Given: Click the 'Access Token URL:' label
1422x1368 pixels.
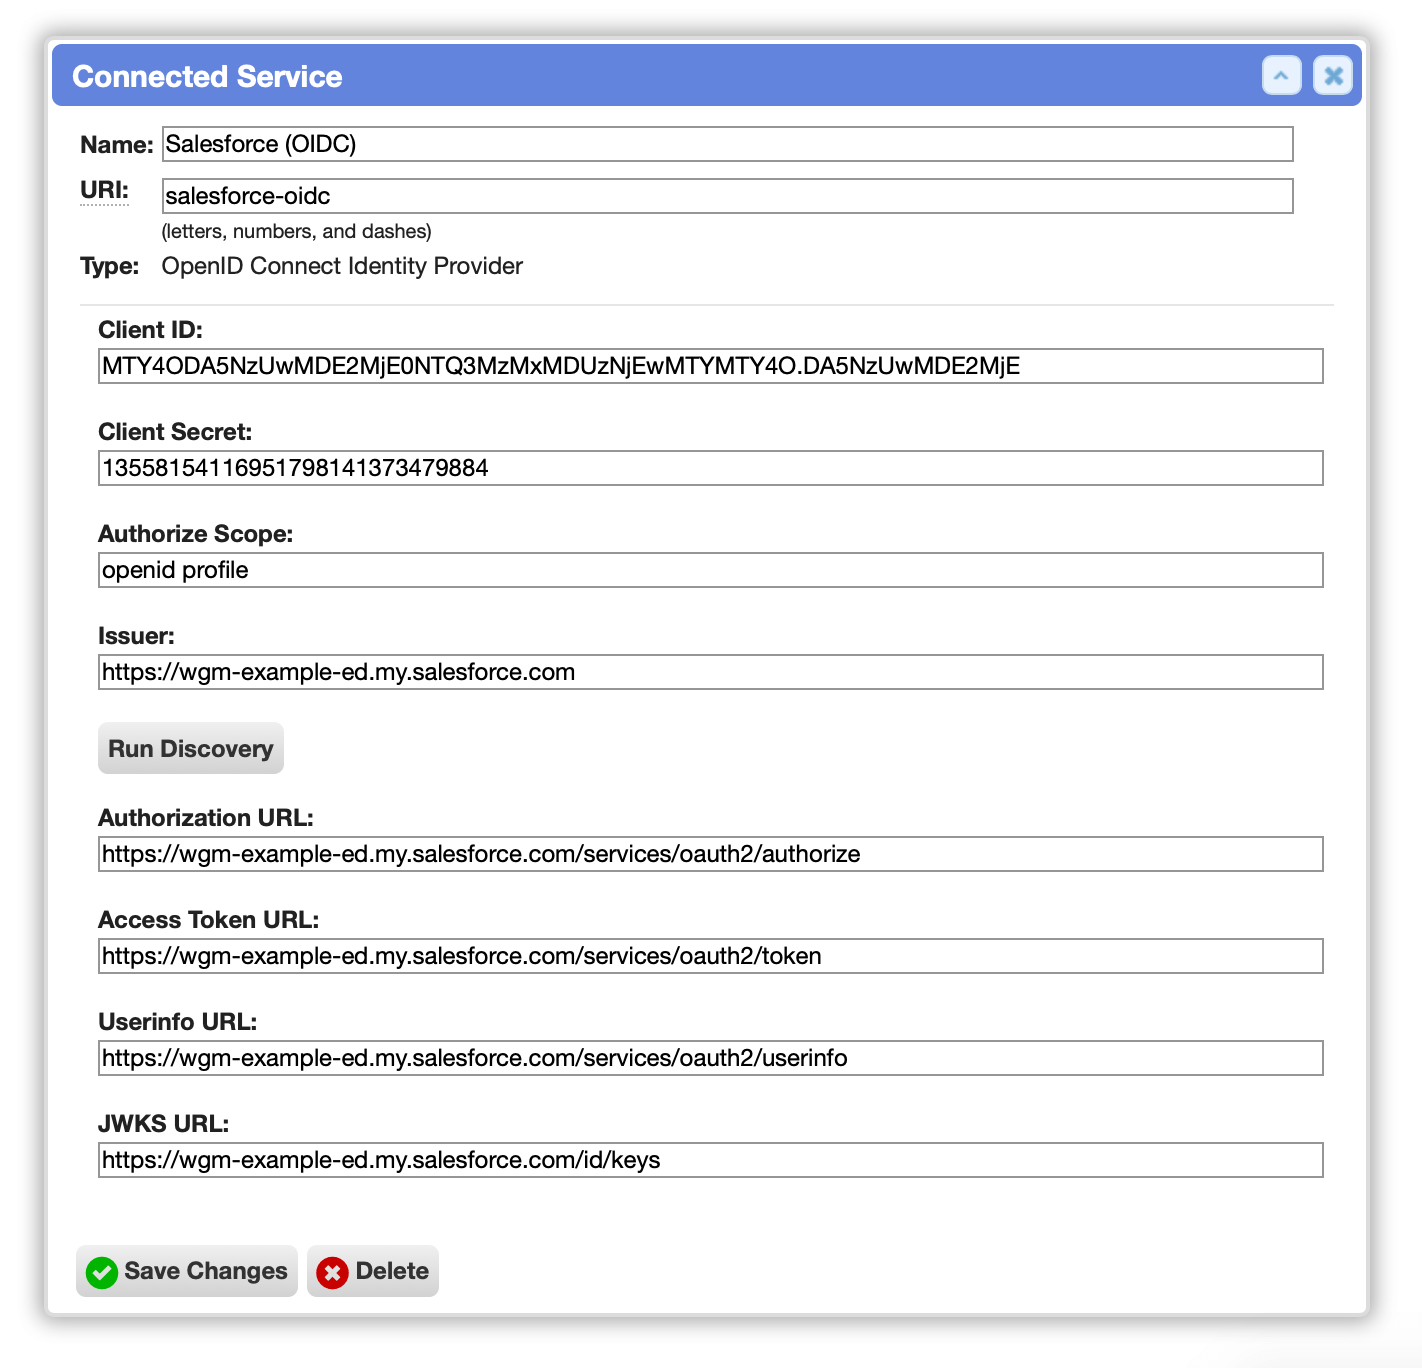Looking at the screenshot, I should click(209, 920).
